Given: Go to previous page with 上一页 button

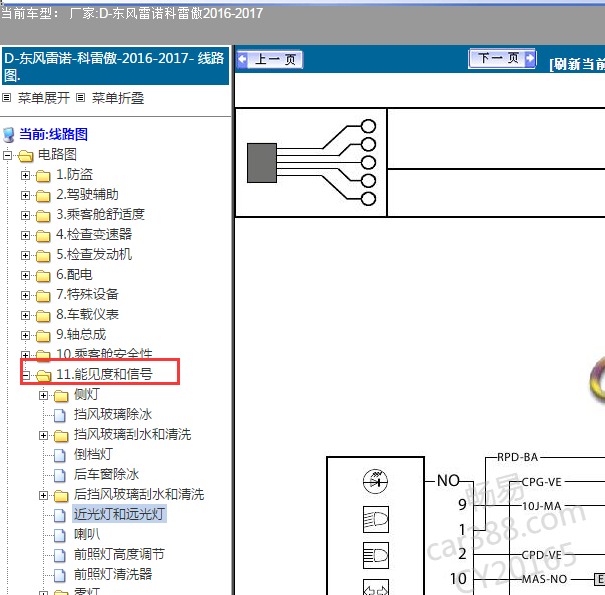Looking at the screenshot, I should (270, 59).
